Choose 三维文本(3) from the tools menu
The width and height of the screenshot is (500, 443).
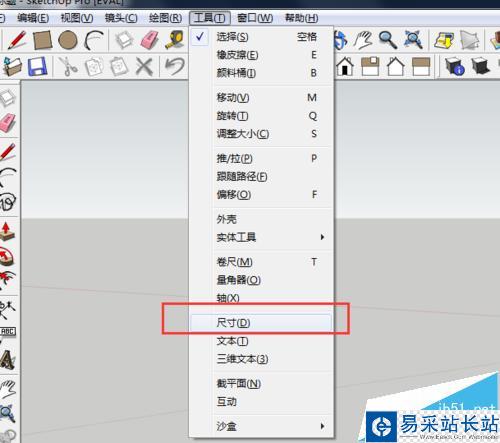261,359
